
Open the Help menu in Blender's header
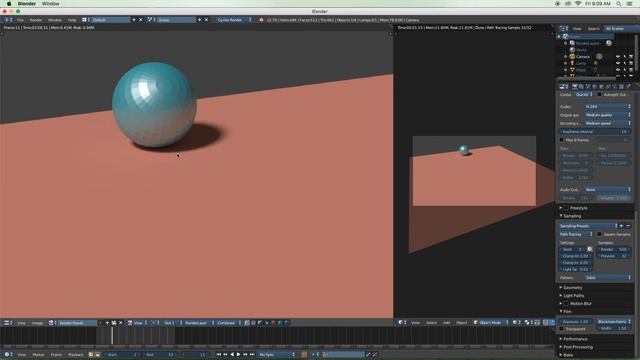pos(72,20)
